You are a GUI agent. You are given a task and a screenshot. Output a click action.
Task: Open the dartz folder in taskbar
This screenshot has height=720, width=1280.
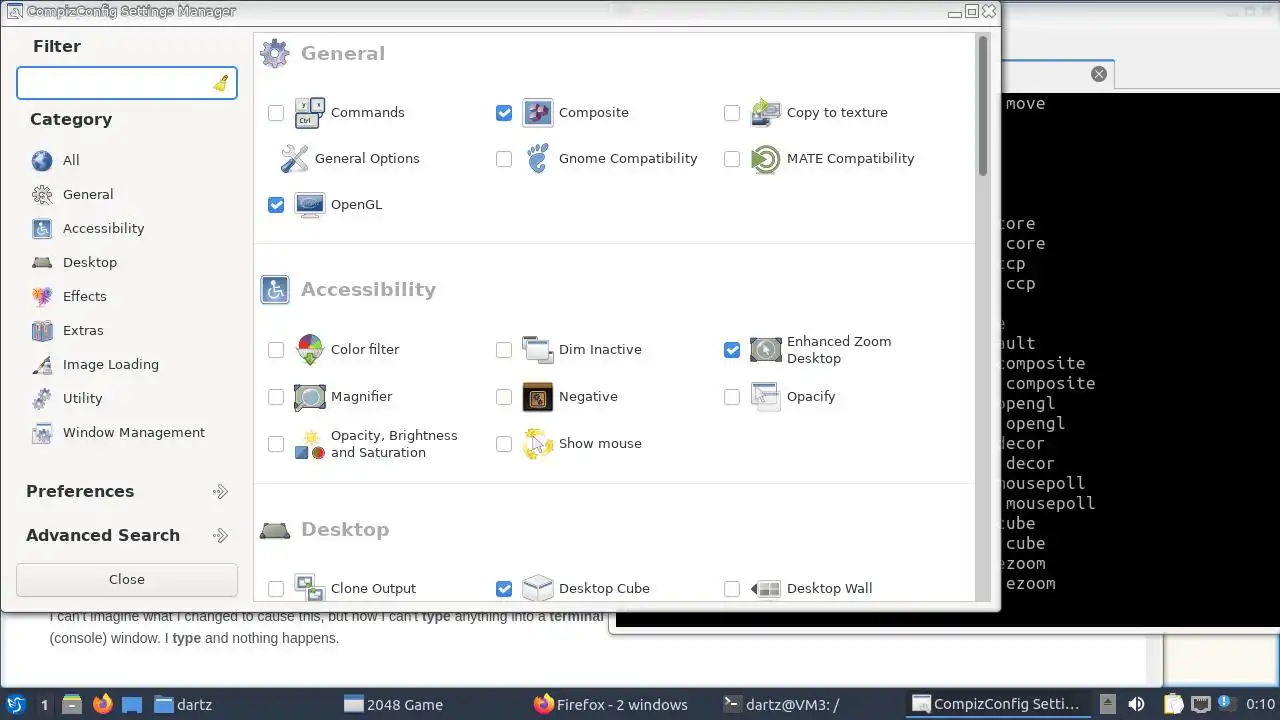pos(183,704)
